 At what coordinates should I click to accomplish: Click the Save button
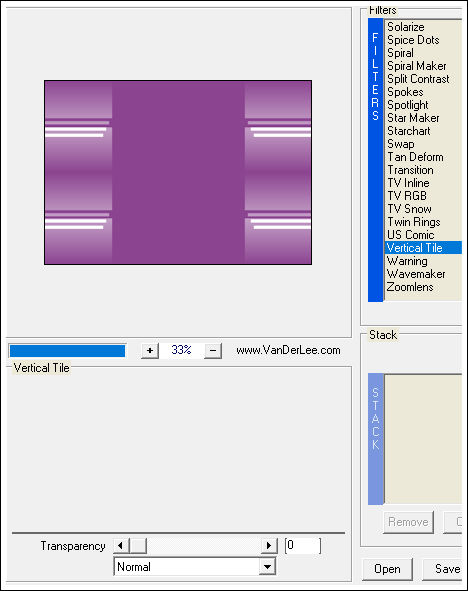coord(445,569)
